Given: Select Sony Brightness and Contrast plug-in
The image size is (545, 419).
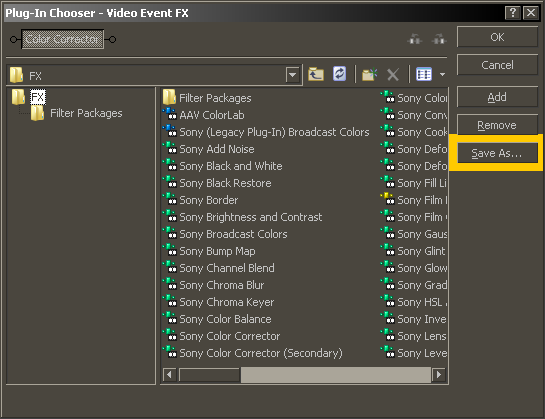Looking at the screenshot, I should 243,217.
